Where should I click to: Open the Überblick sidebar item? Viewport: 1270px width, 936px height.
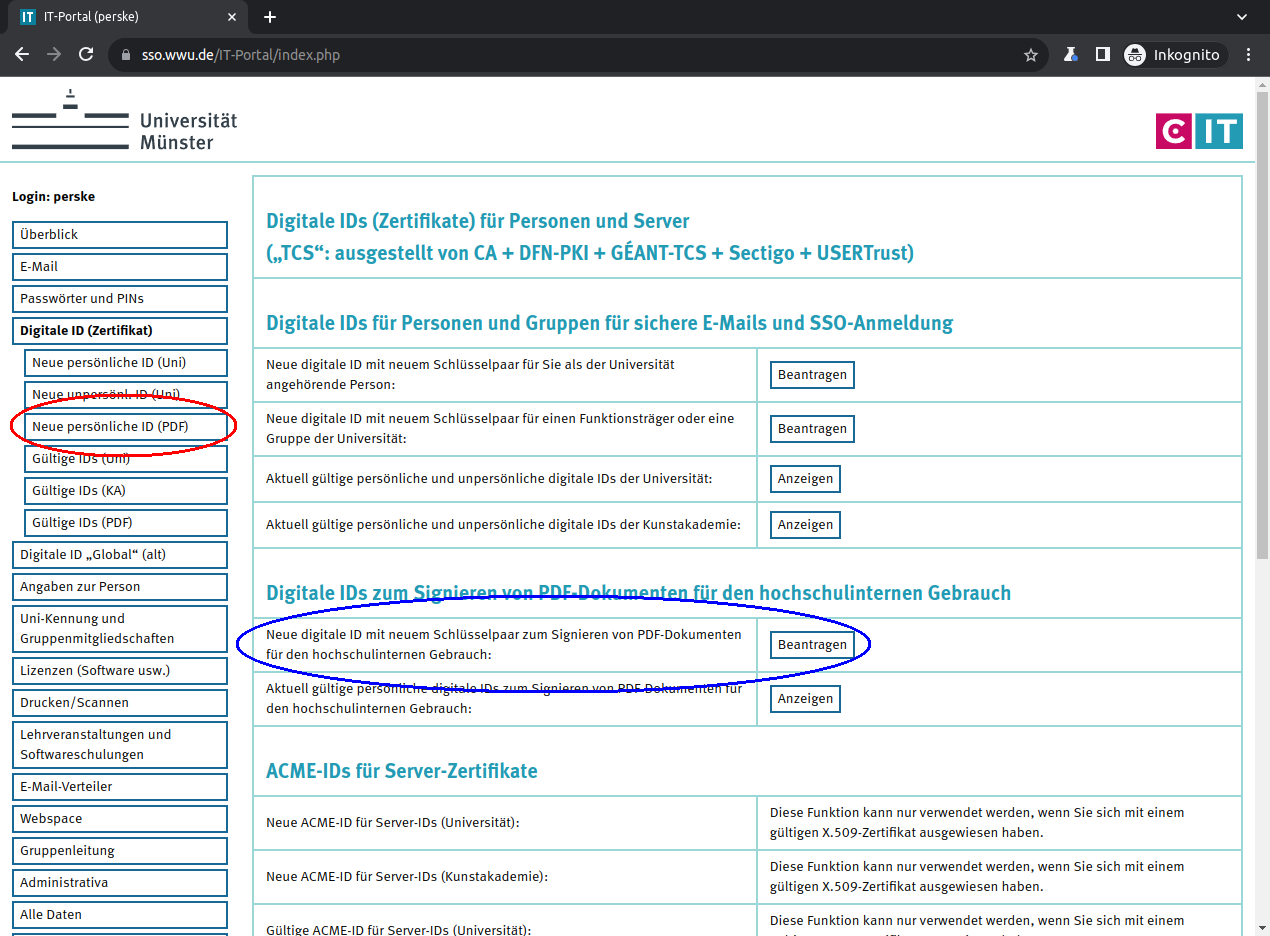click(x=119, y=235)
